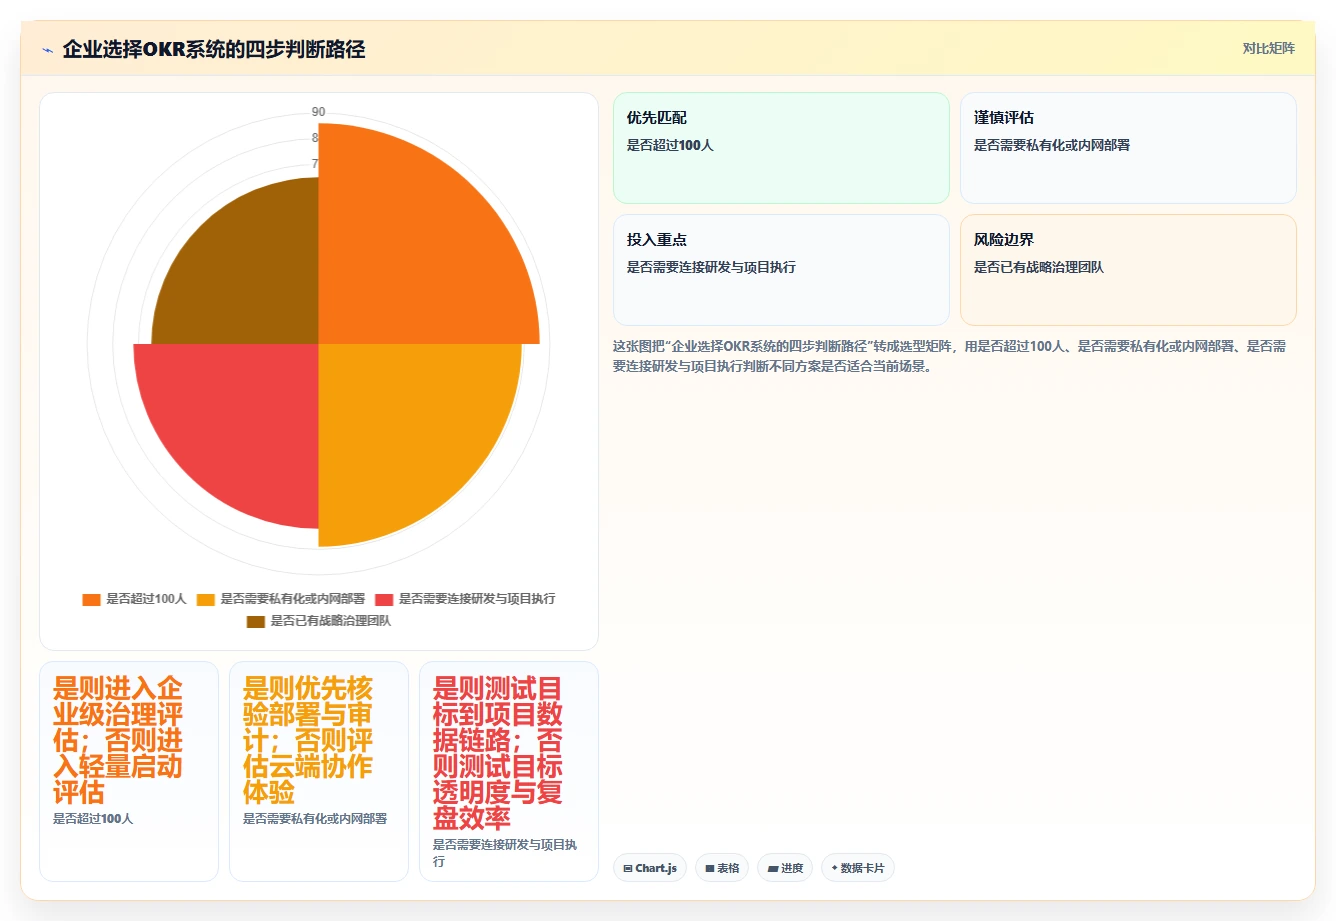Click the lightning icon beside the title

[48, 50]
